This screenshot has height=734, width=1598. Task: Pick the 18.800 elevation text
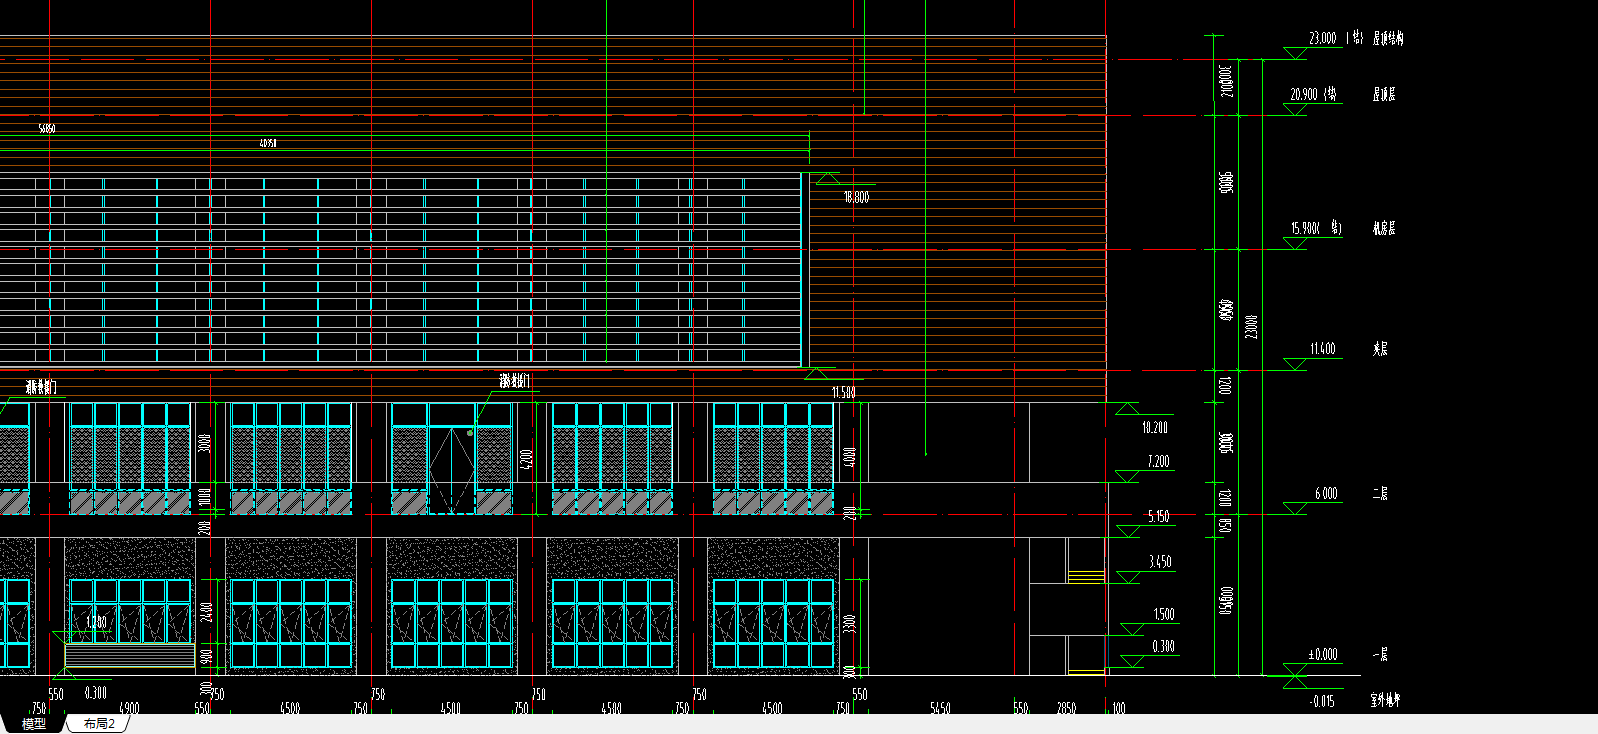click(x=856, y=198)
